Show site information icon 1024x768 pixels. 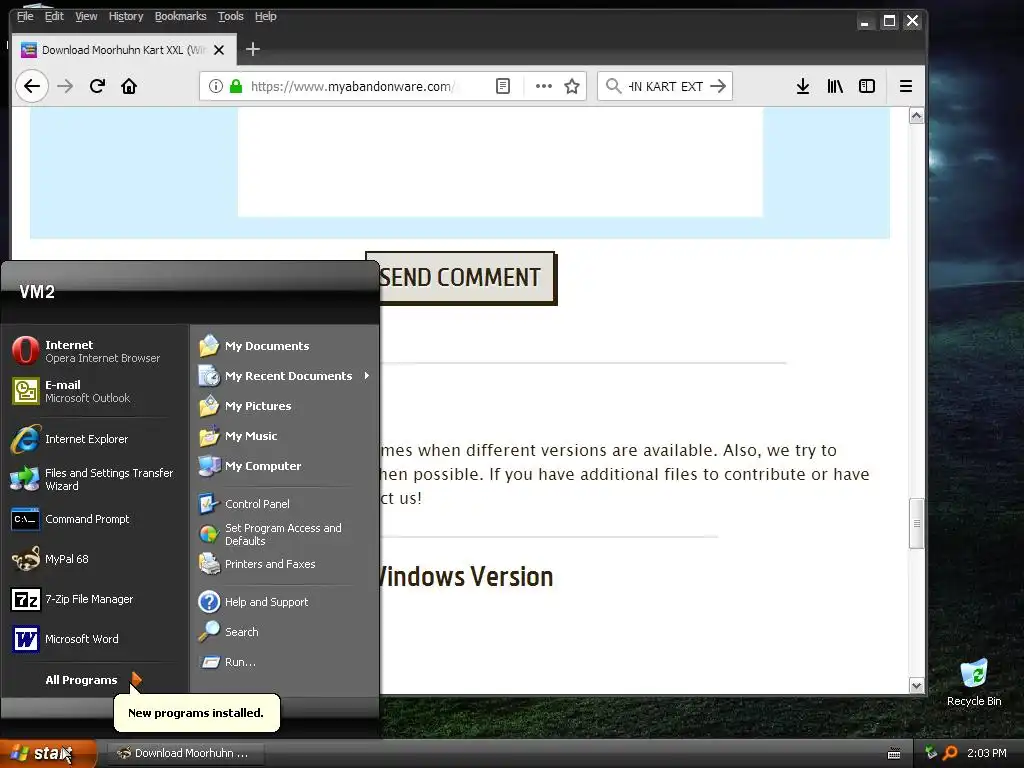point(216,86)
